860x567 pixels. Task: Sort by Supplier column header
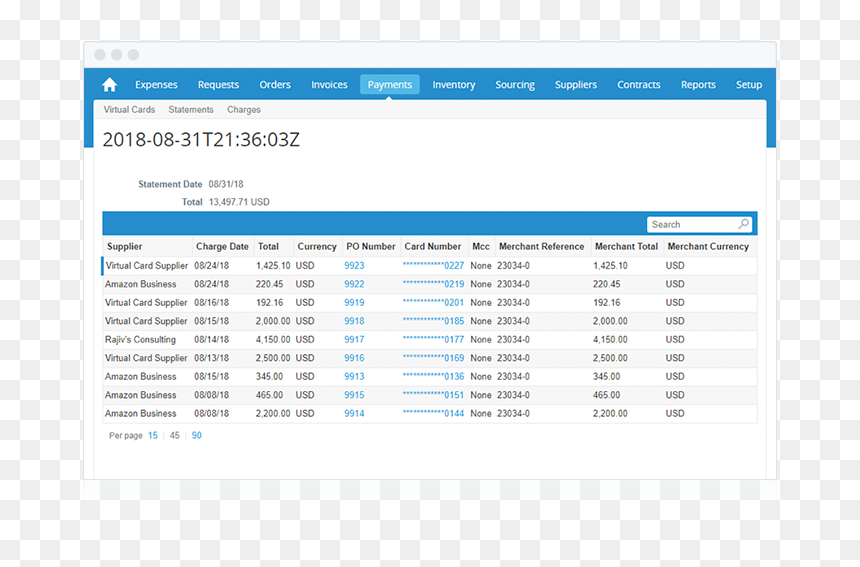pos(125,247)
